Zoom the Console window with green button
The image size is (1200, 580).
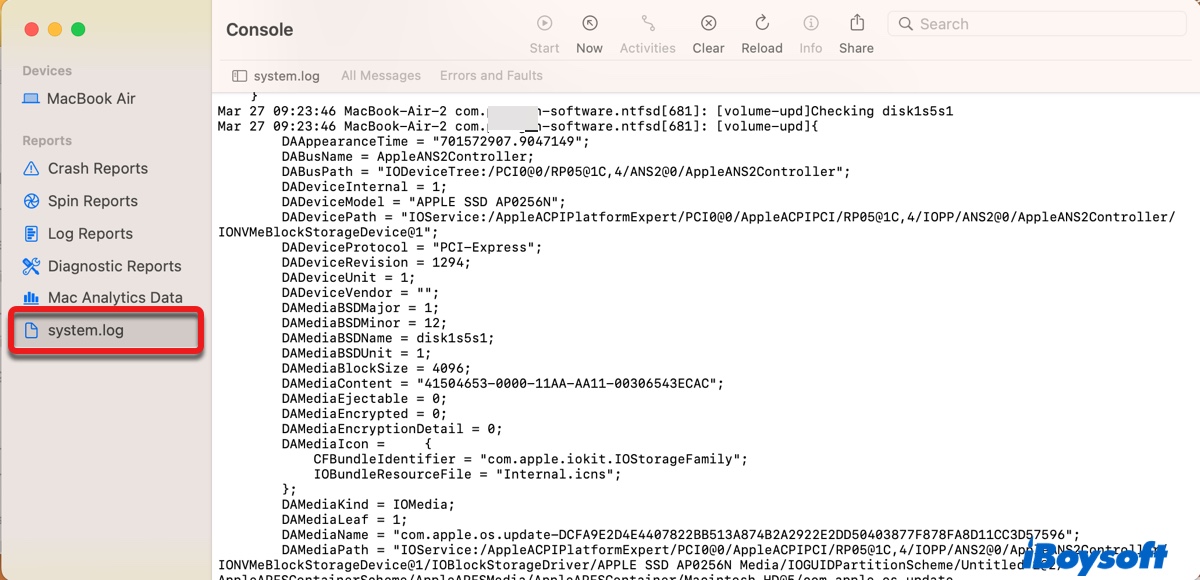(x=78, y=30)
